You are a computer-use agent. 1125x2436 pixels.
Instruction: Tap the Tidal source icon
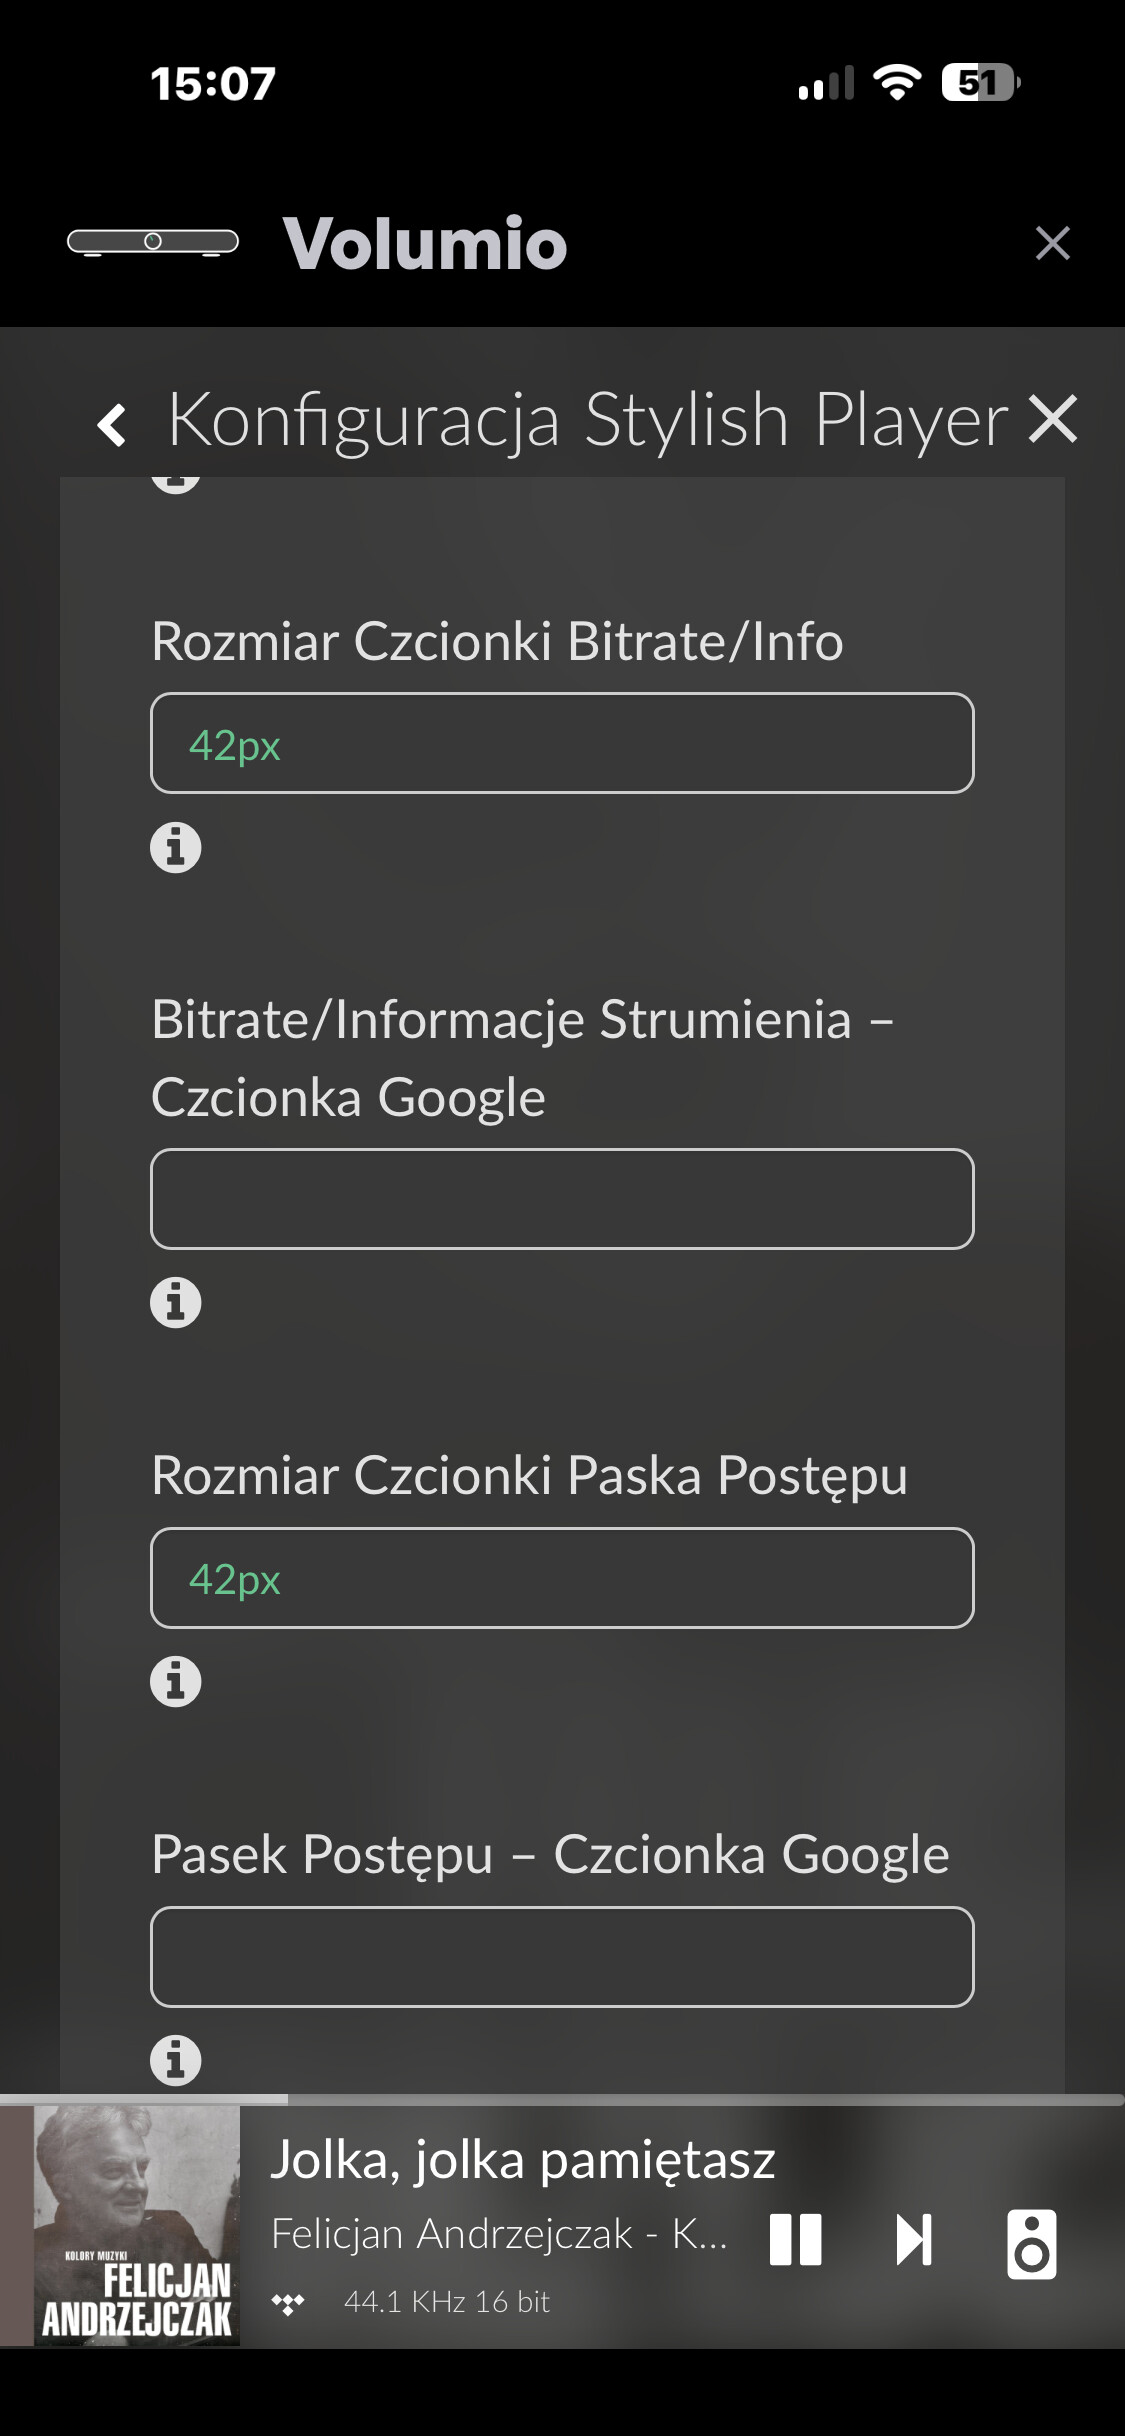point(288,2303)
